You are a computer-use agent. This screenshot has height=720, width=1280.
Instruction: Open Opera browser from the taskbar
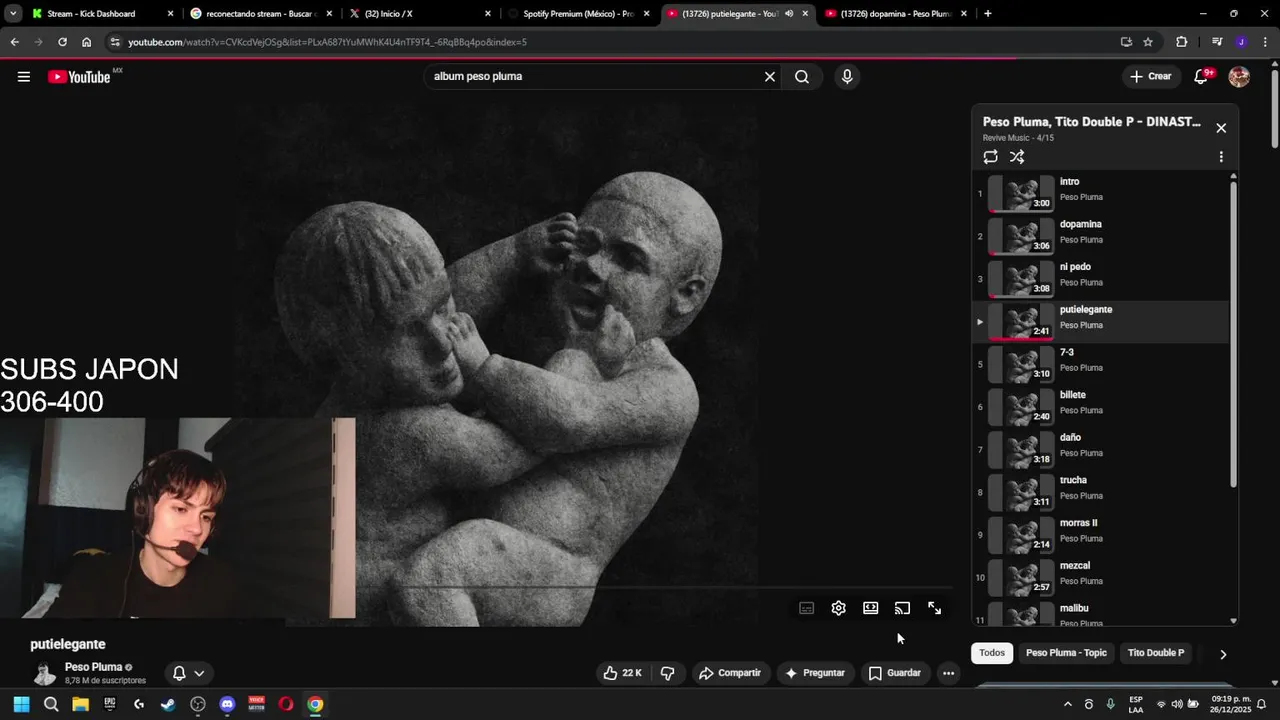point(286,704)
